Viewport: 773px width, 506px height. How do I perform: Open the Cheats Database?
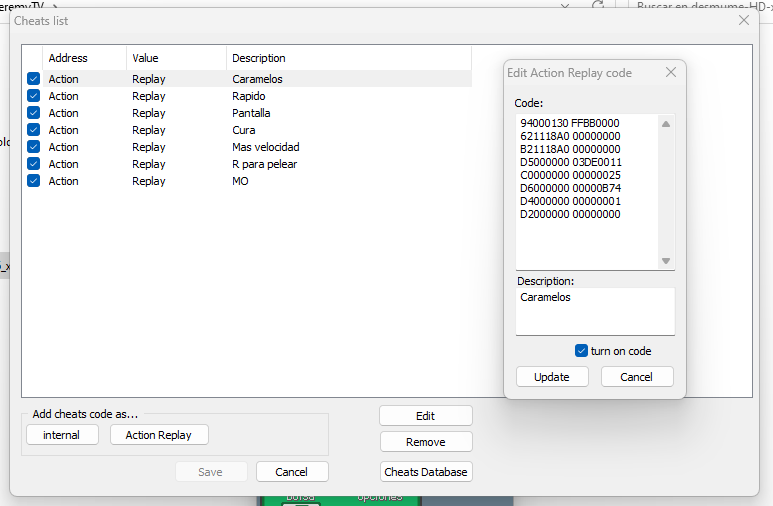pyautogui.click(x=425, y=472)
